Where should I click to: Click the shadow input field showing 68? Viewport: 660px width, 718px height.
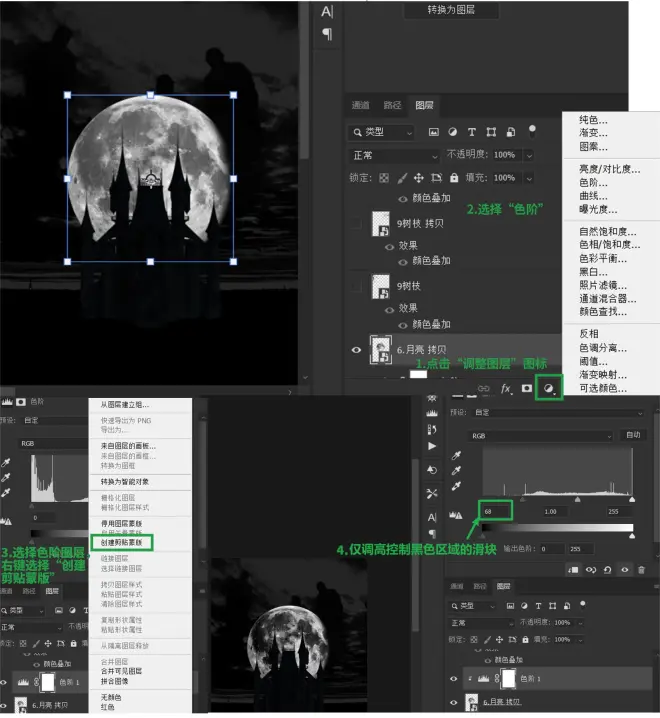495,511
